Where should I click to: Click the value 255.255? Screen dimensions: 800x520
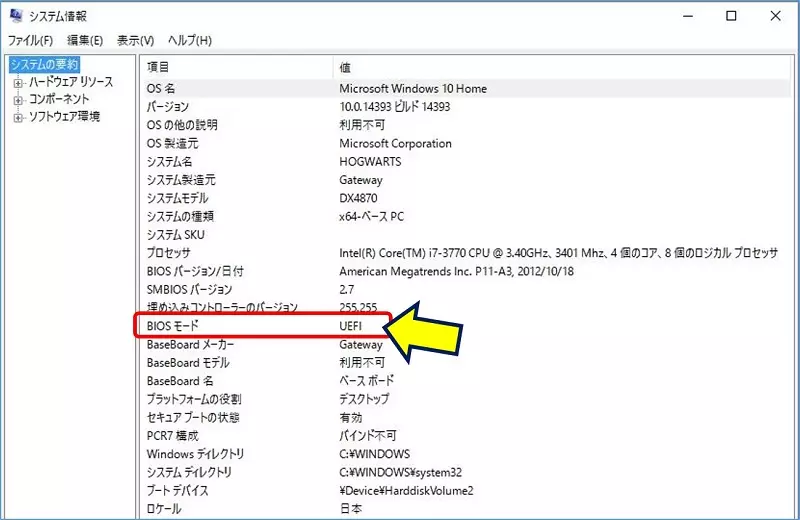(358, 308)
